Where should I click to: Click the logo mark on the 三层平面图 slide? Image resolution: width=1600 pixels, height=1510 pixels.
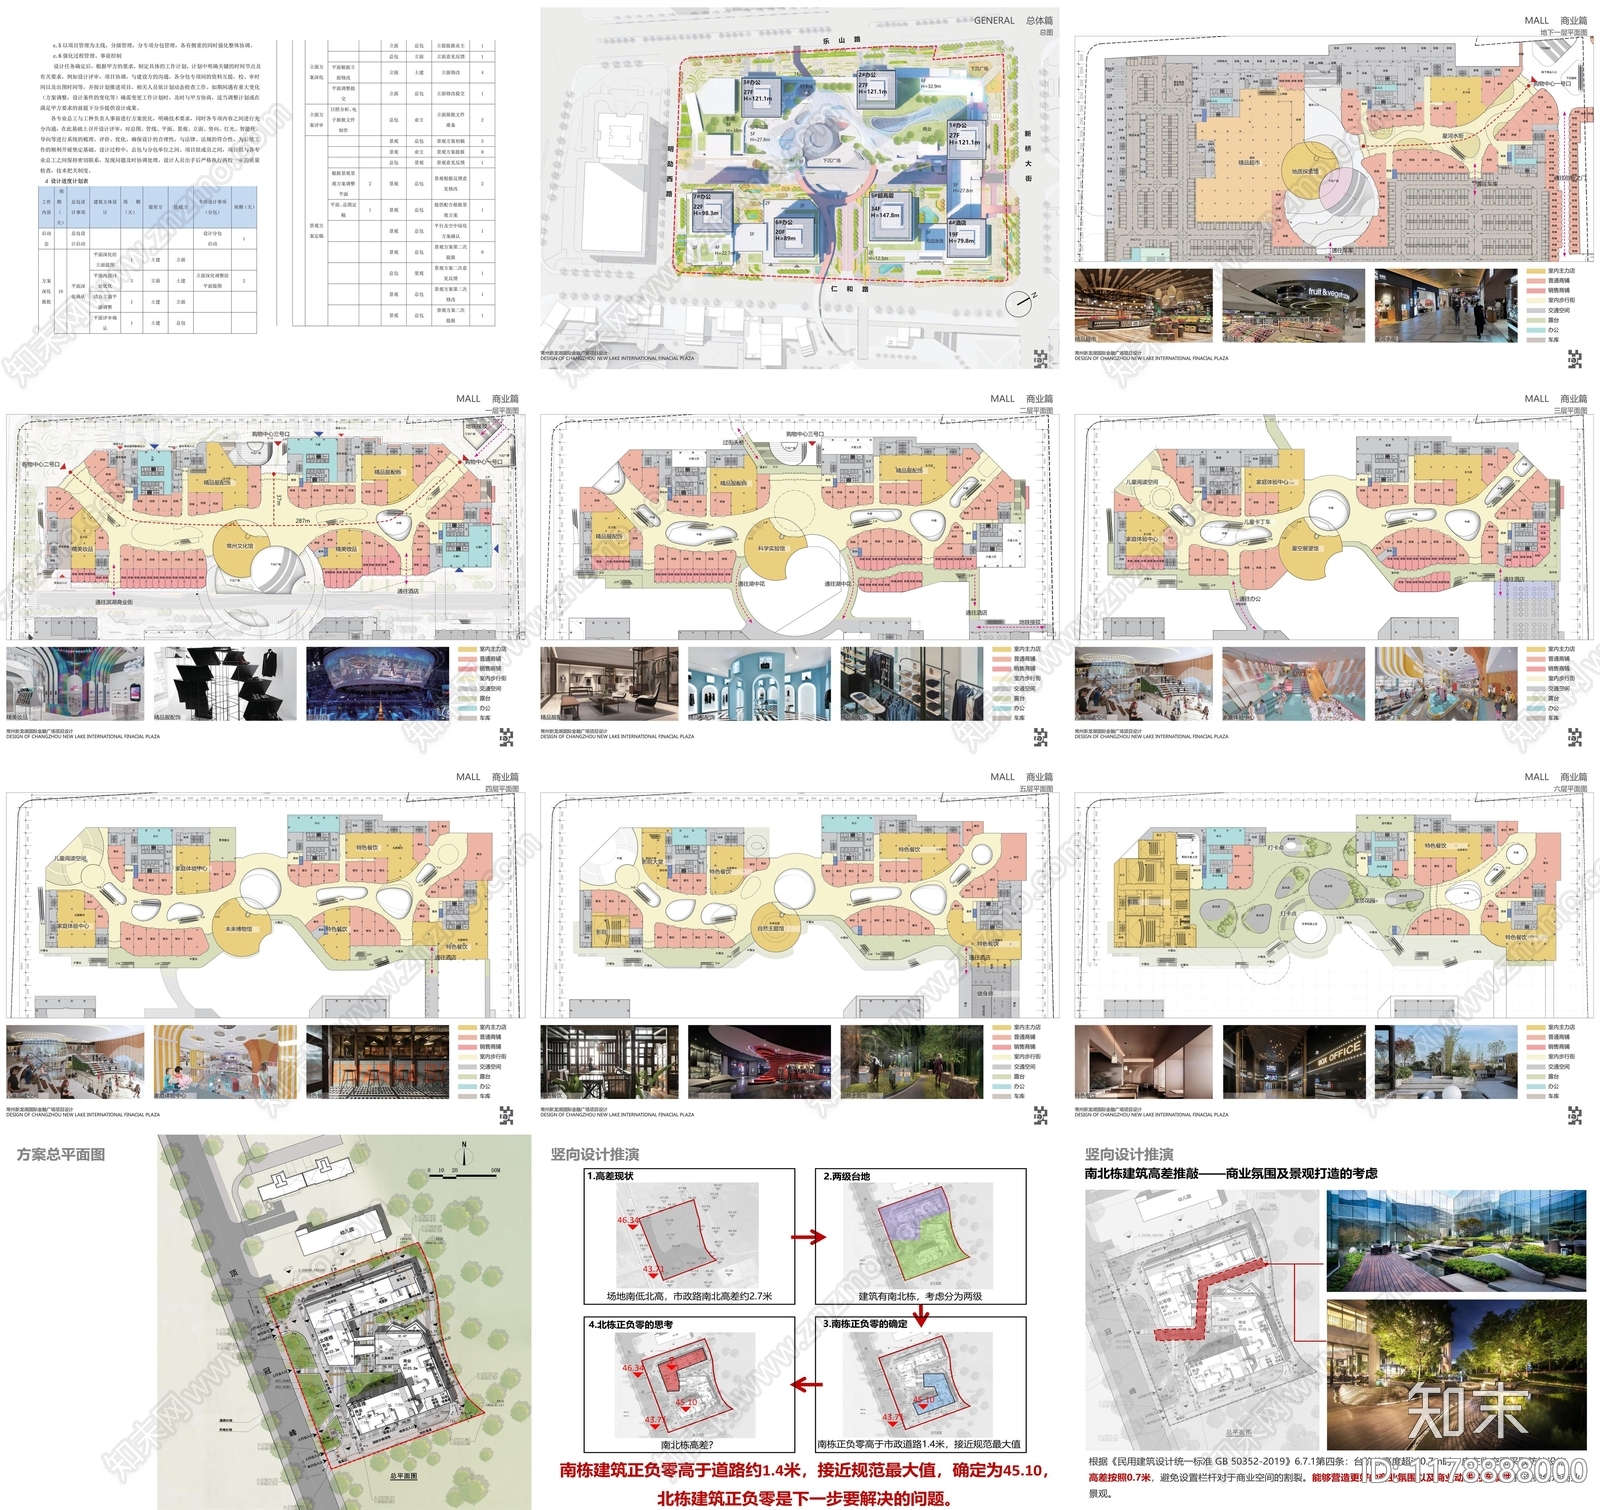(x=1575, y=738)
